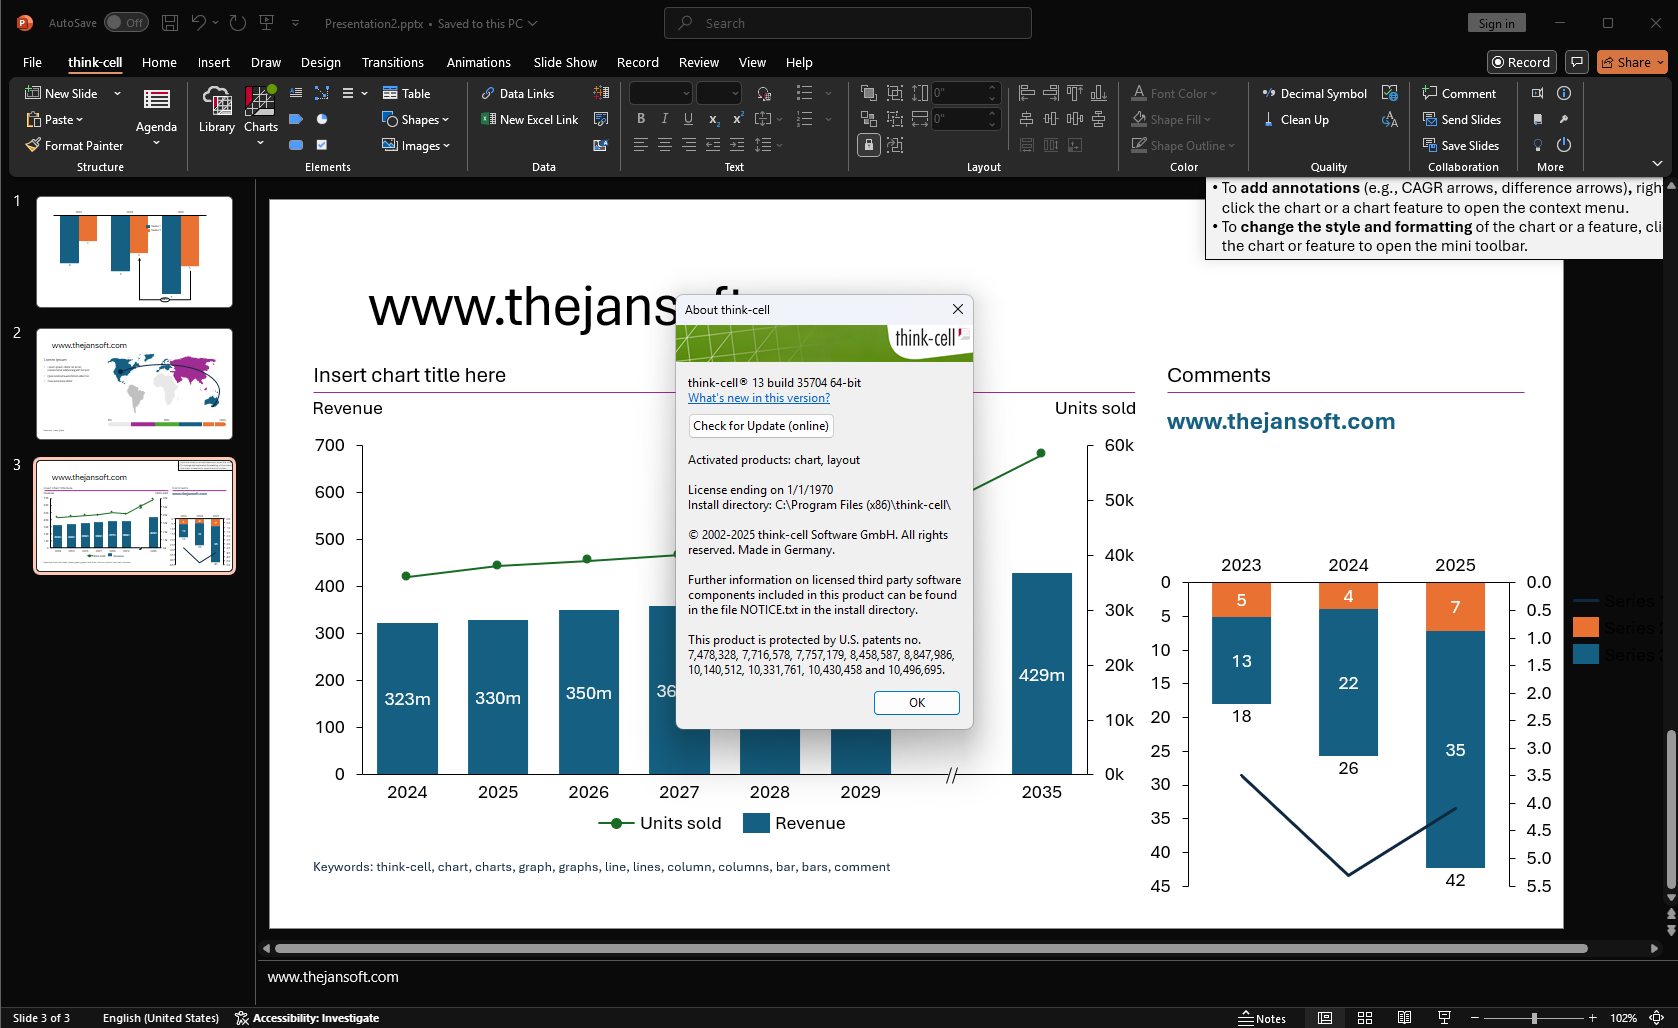Switch to Reading View
Image resolution: width=1678 pixels, height=1028 pixels.
tap(1404, 1018)
